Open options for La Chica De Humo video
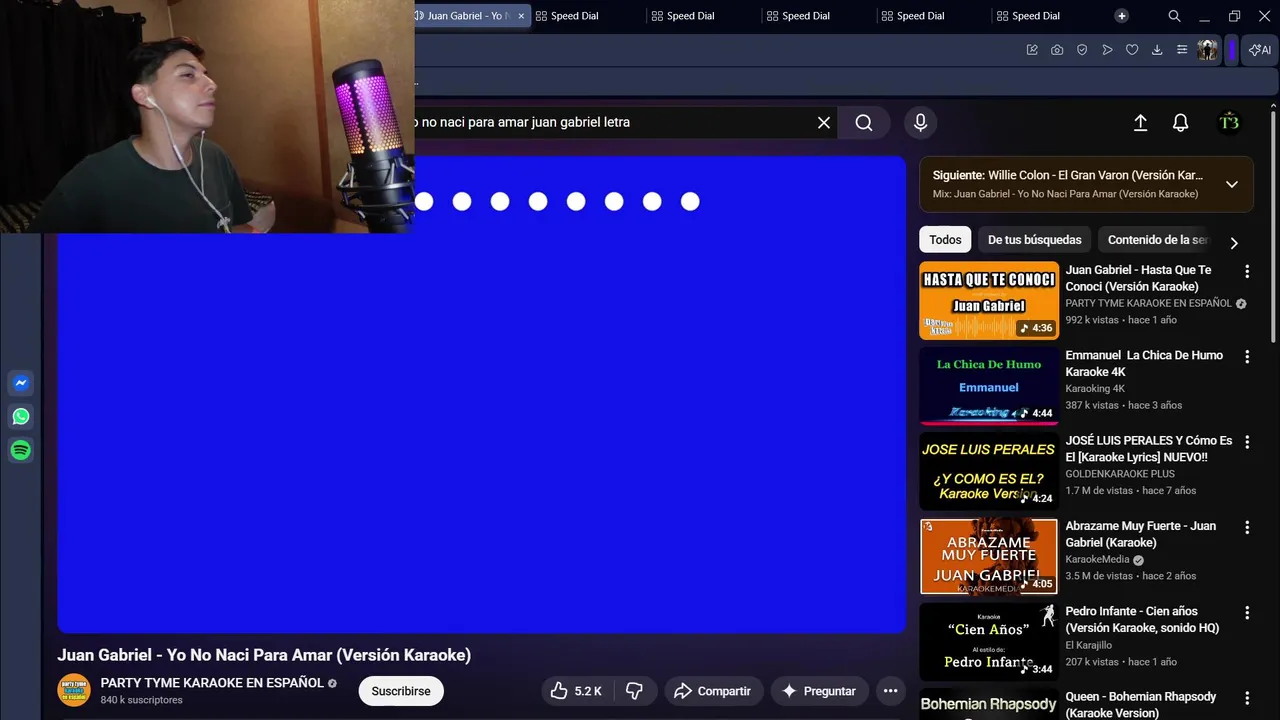 click(1246, 357)
